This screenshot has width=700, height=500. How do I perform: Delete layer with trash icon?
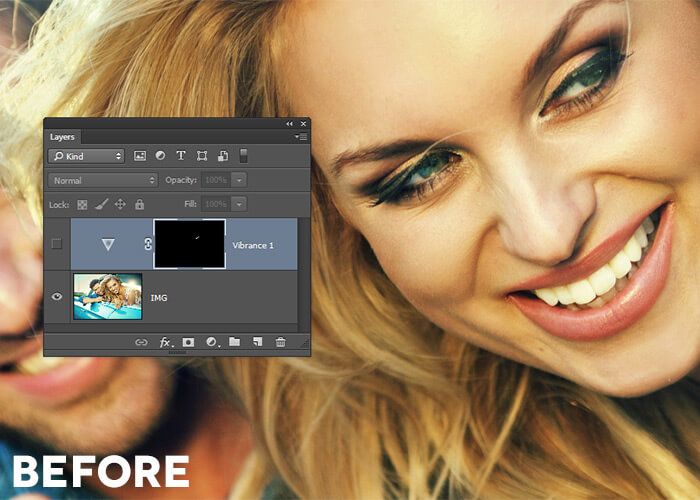[280, 342]
